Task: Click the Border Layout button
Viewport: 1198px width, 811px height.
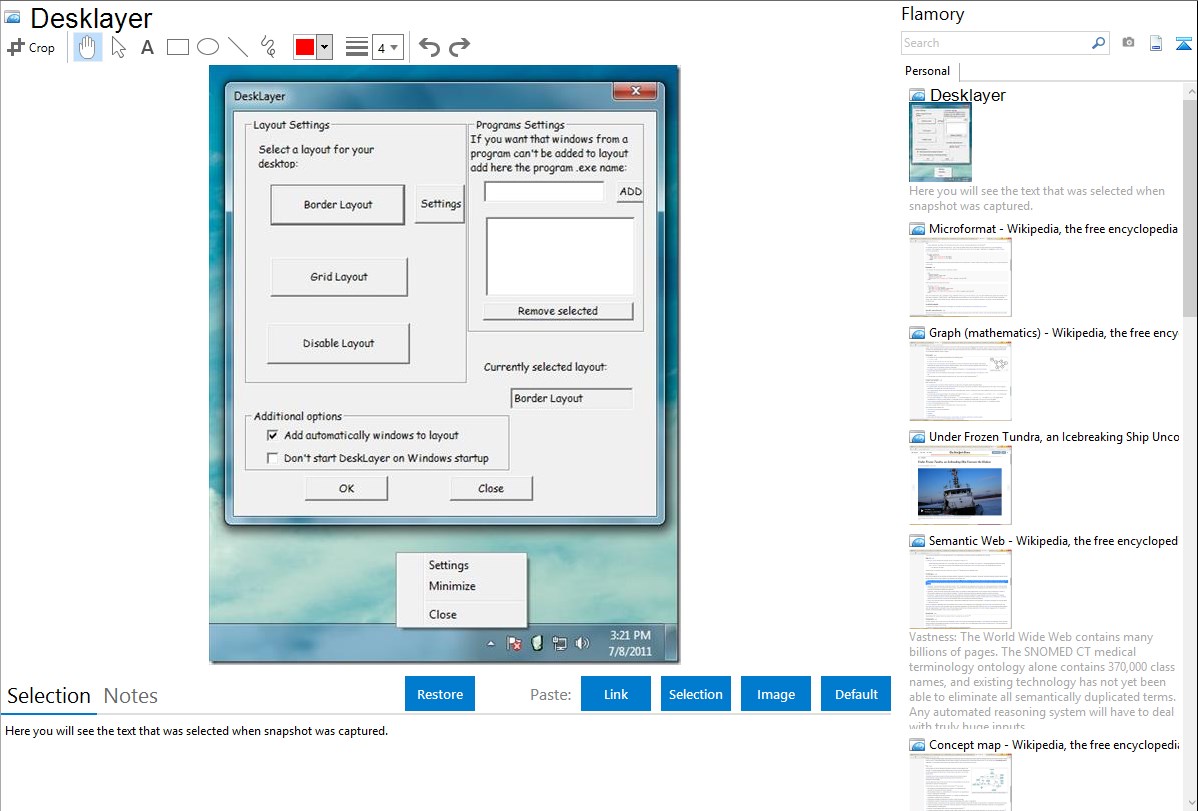Action: pyautogui.click(x=338, y=205)
